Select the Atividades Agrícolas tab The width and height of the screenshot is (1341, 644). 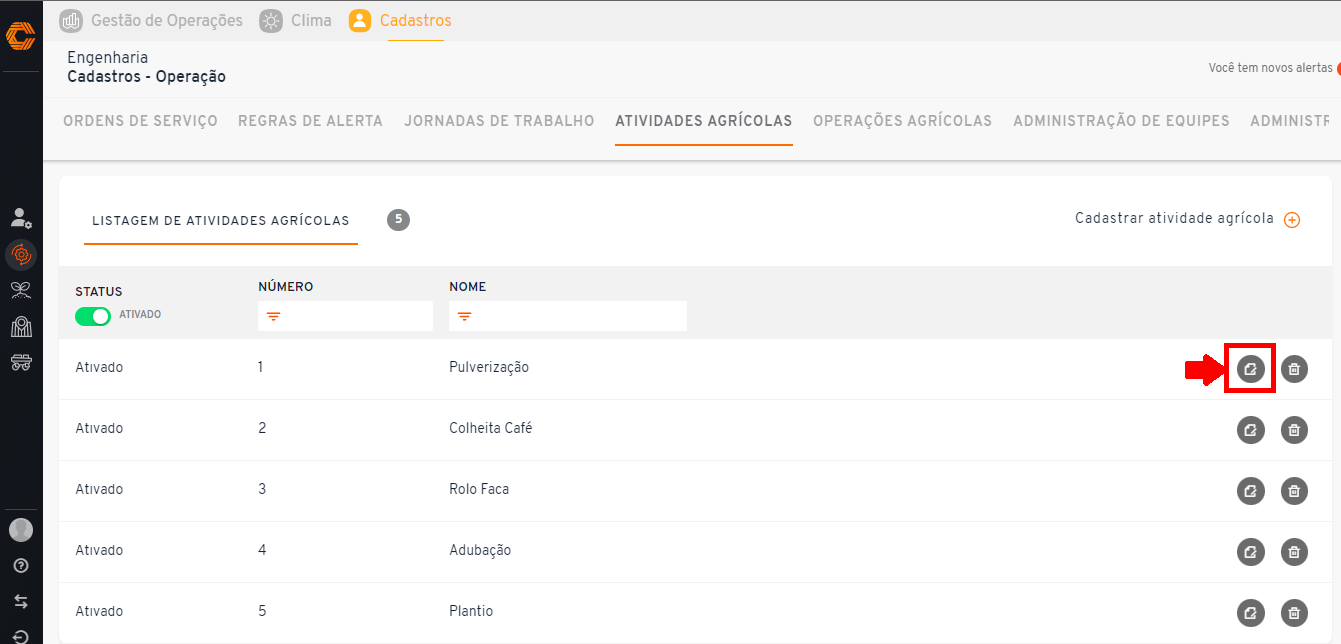(x=704, y=121)
